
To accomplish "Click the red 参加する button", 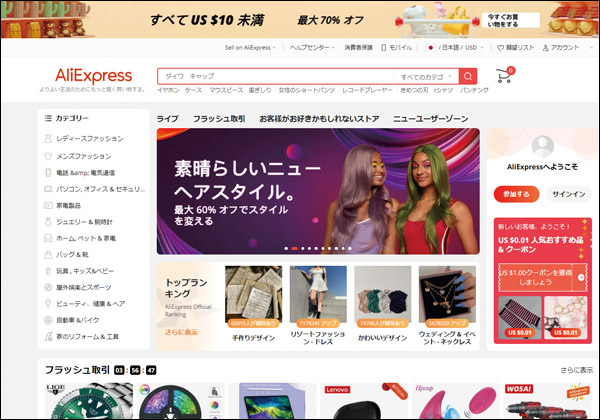I will (x=516, y=194).
